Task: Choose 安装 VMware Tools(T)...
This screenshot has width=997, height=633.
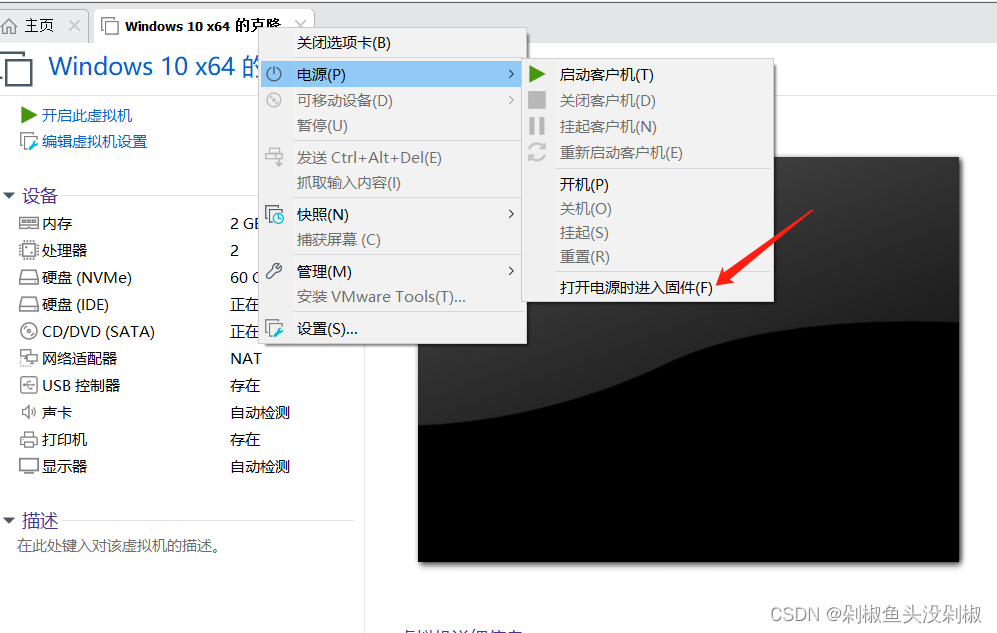Action: [393, 296]
